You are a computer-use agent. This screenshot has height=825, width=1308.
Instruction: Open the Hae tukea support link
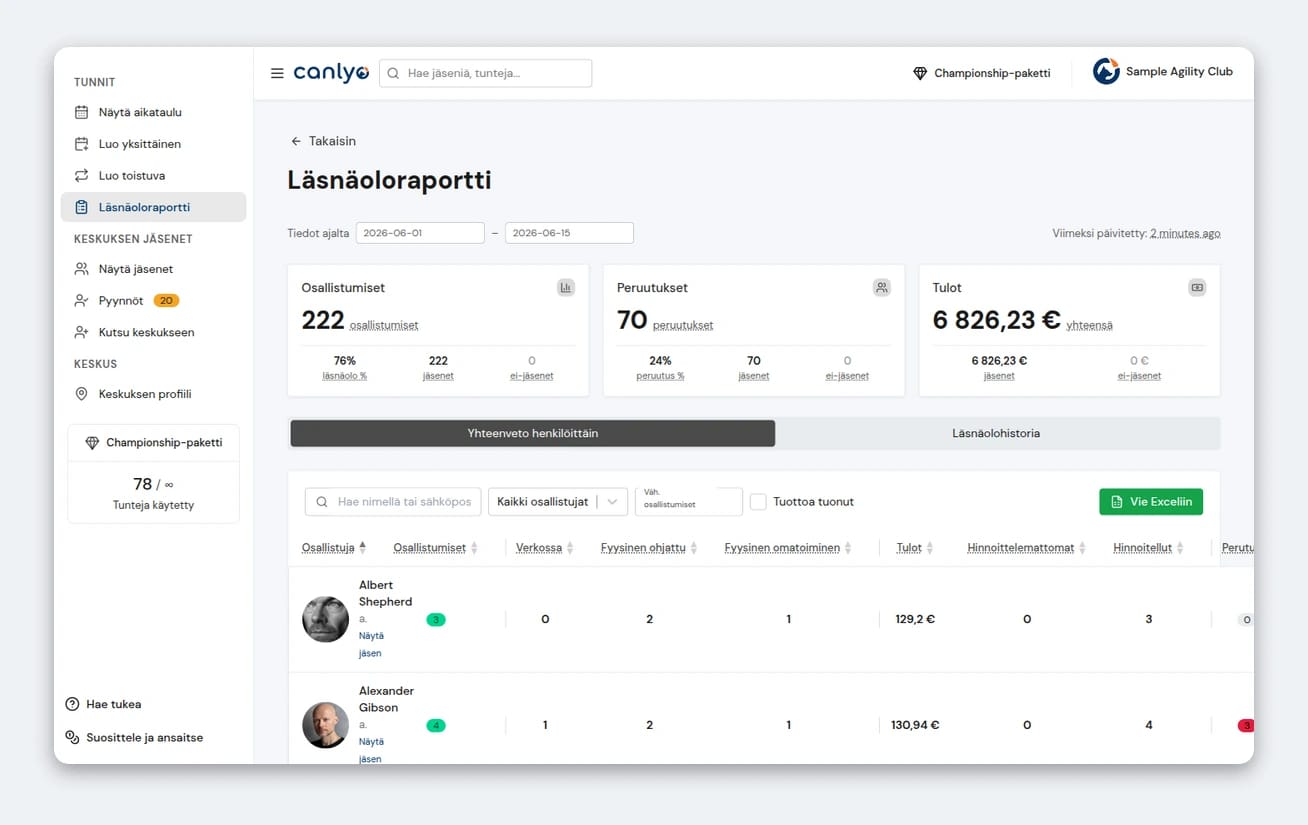point(104,704)
